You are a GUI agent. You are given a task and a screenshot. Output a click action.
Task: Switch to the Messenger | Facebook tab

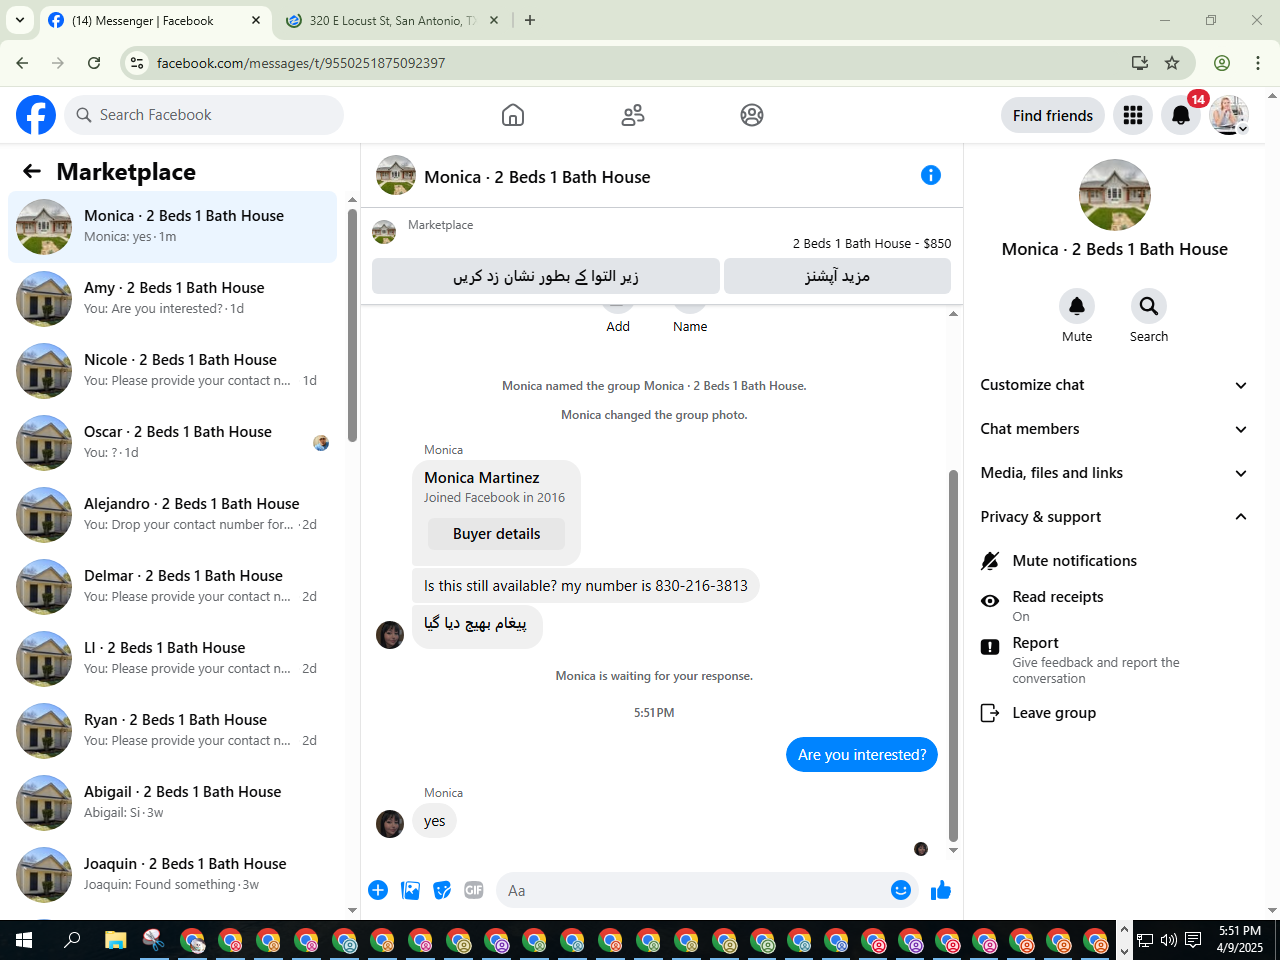point(155,21)
